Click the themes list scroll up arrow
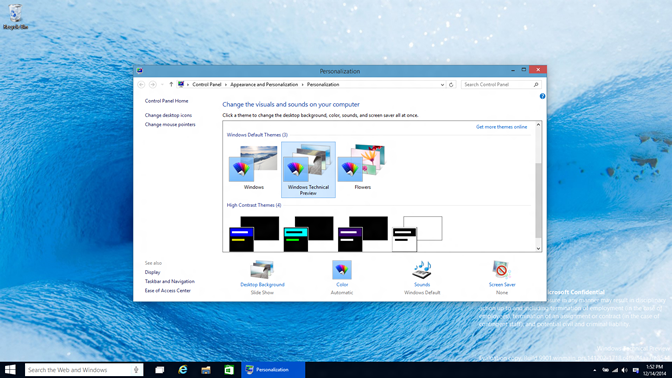672x378 pixels. pyautogui.click(x=538, y=125)
